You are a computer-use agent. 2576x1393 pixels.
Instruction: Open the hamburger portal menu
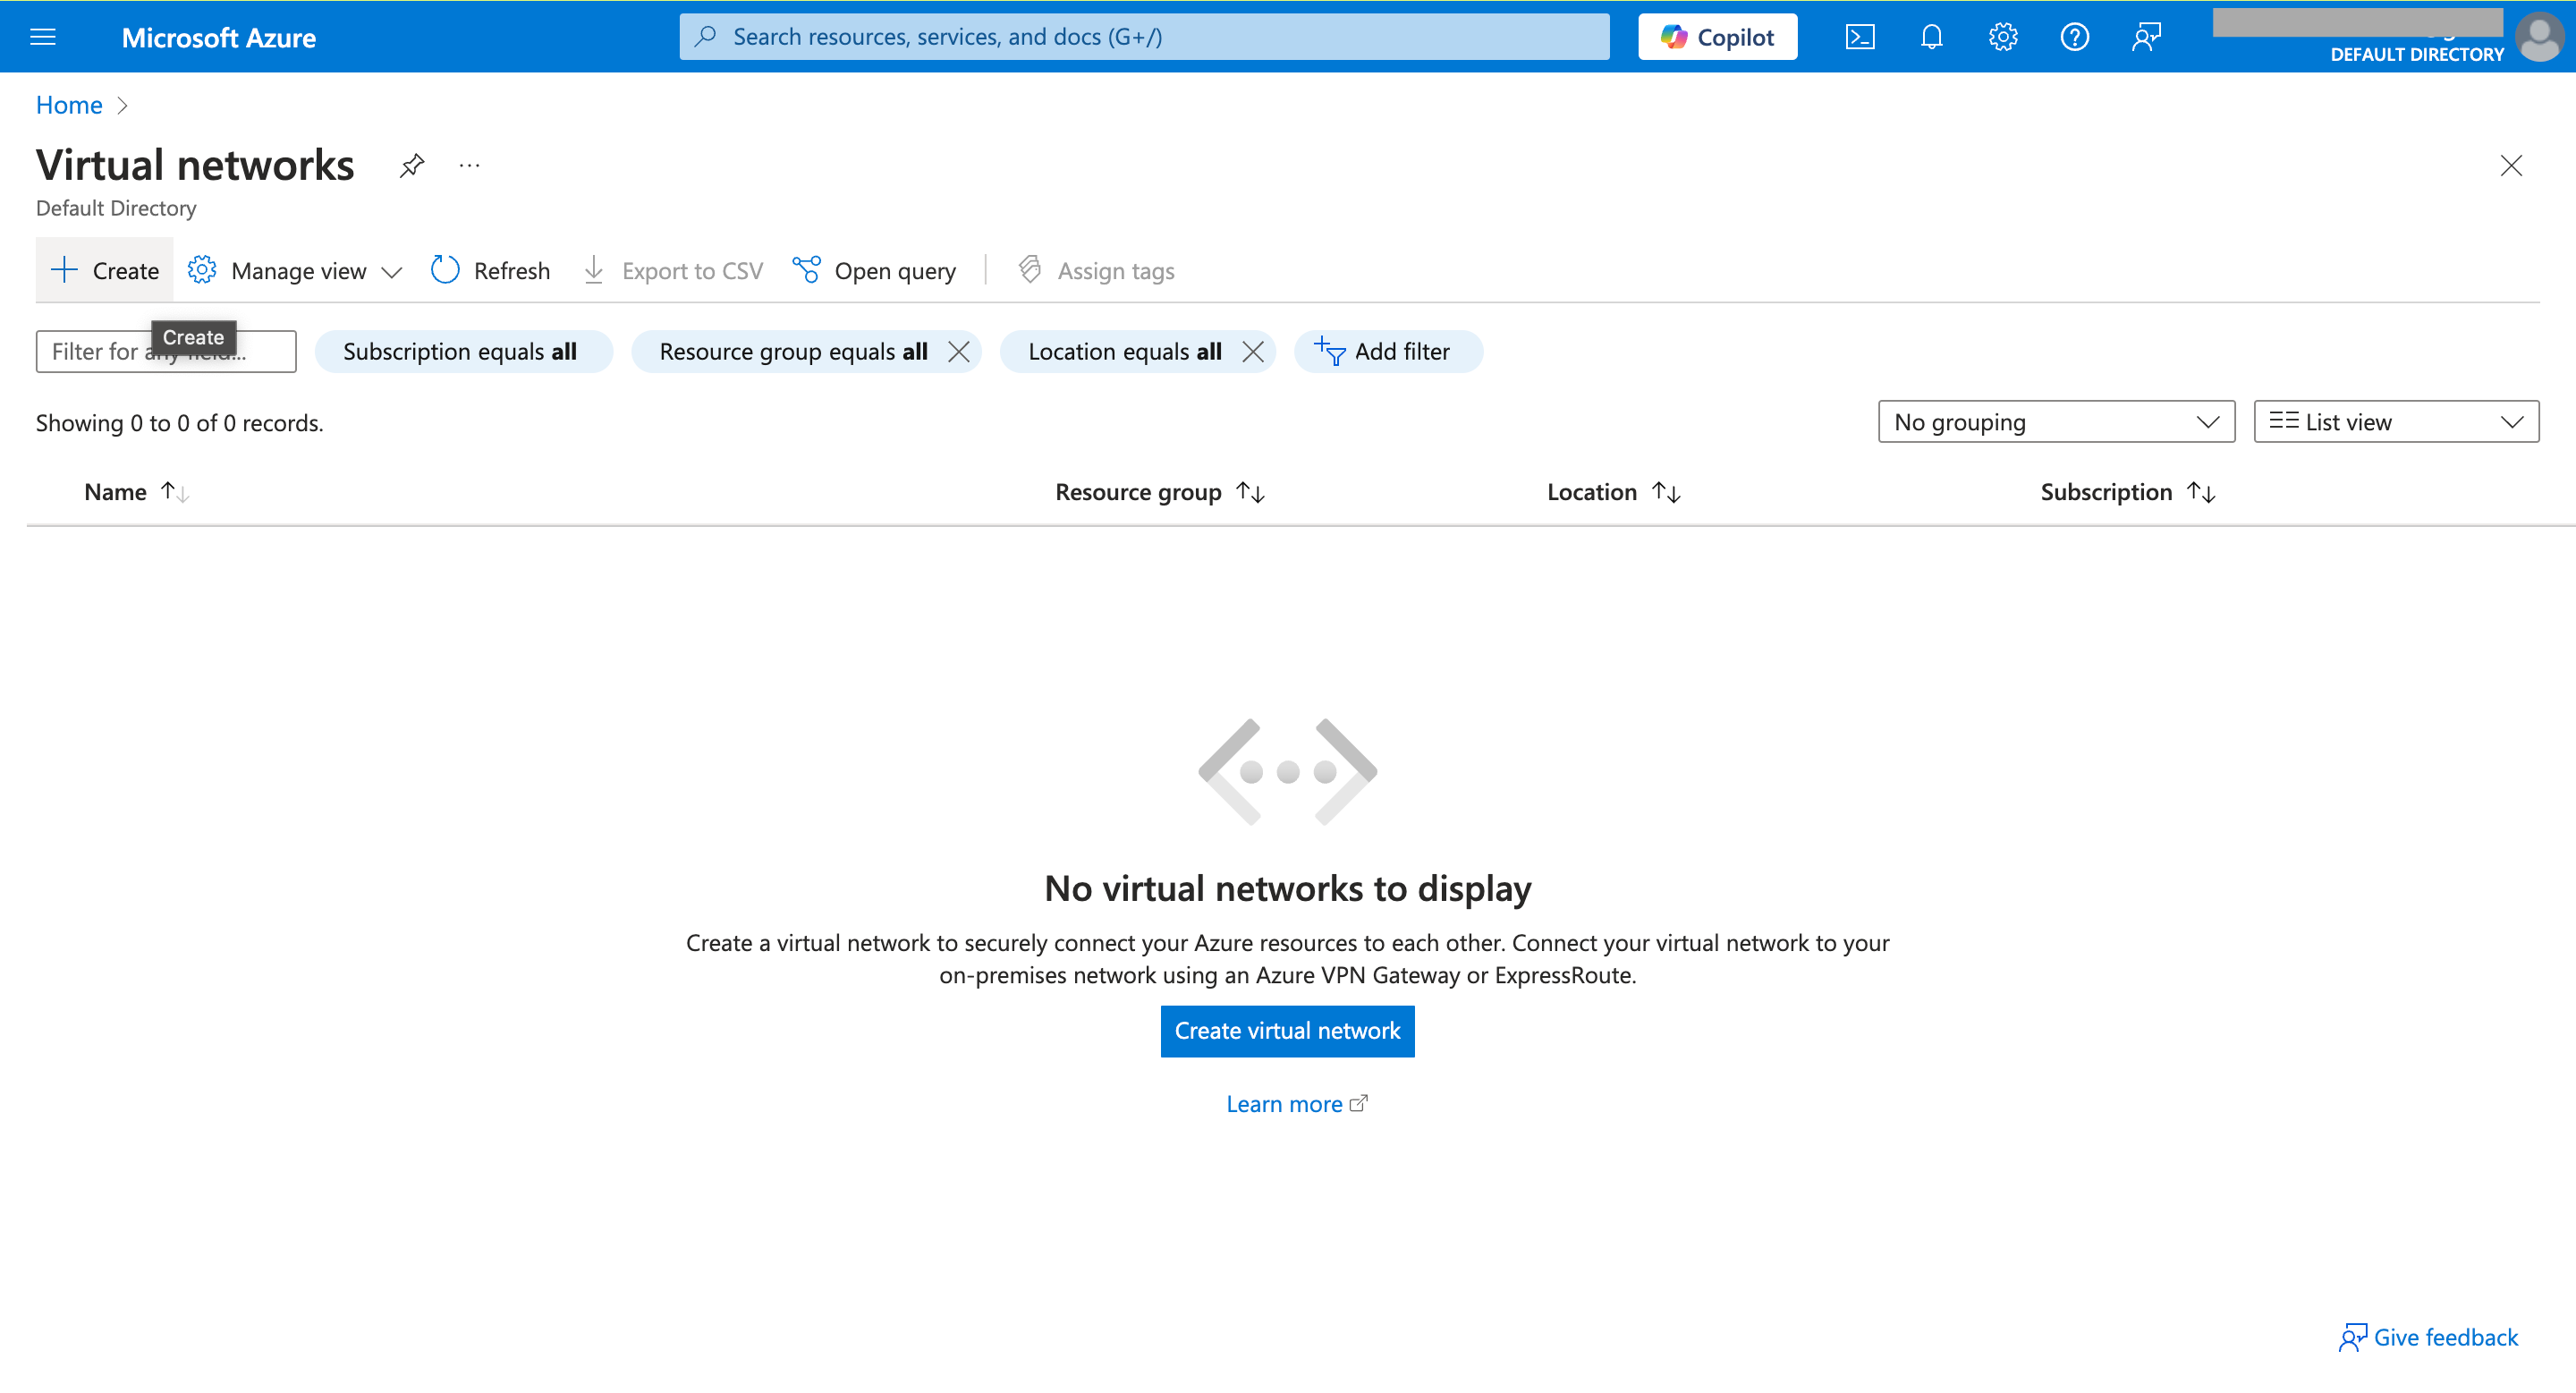tap(43, 36)
